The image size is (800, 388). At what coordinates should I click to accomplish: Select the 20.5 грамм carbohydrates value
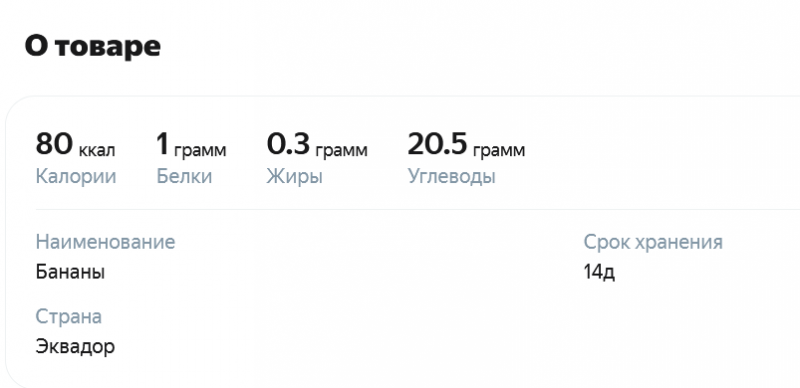coord(466,144)
